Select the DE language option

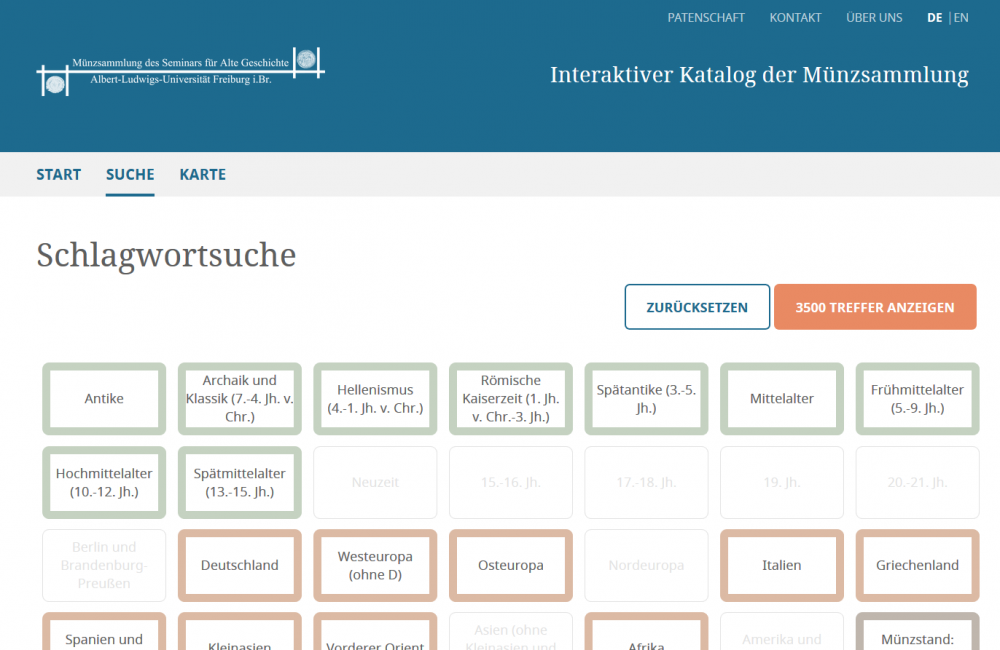click(934, 17)
